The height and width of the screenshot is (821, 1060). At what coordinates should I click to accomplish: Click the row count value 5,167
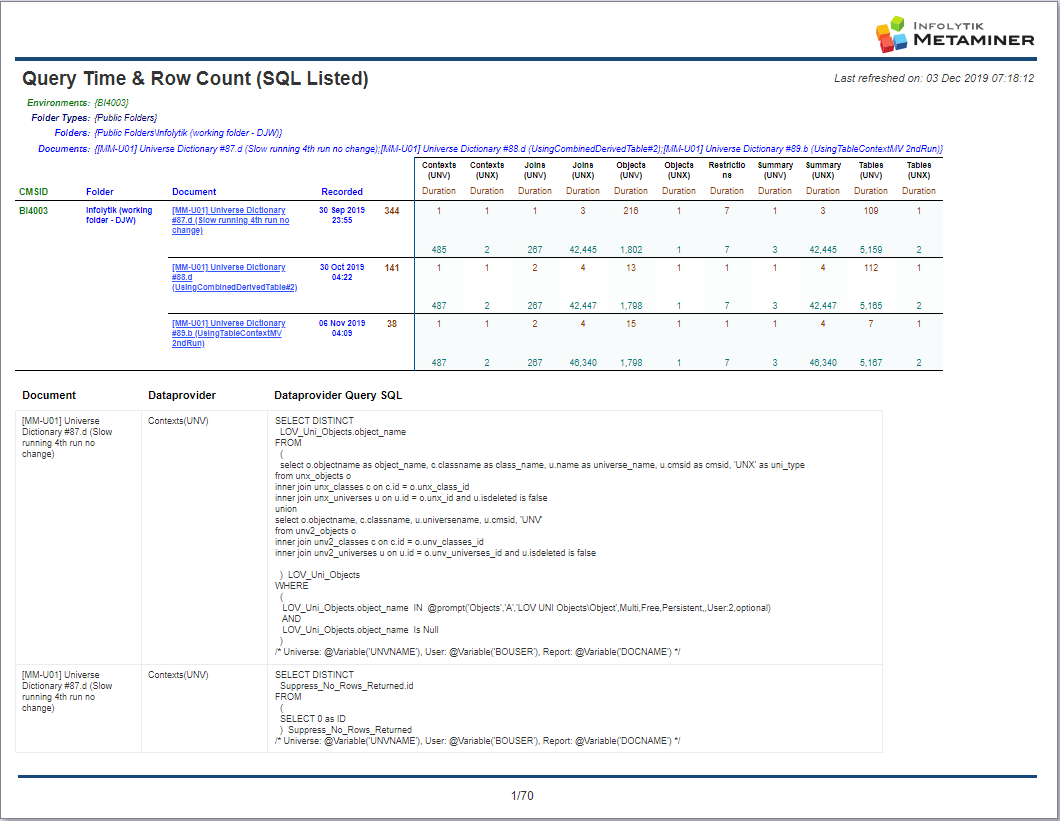pyautogui.click(x=871, y=362)
